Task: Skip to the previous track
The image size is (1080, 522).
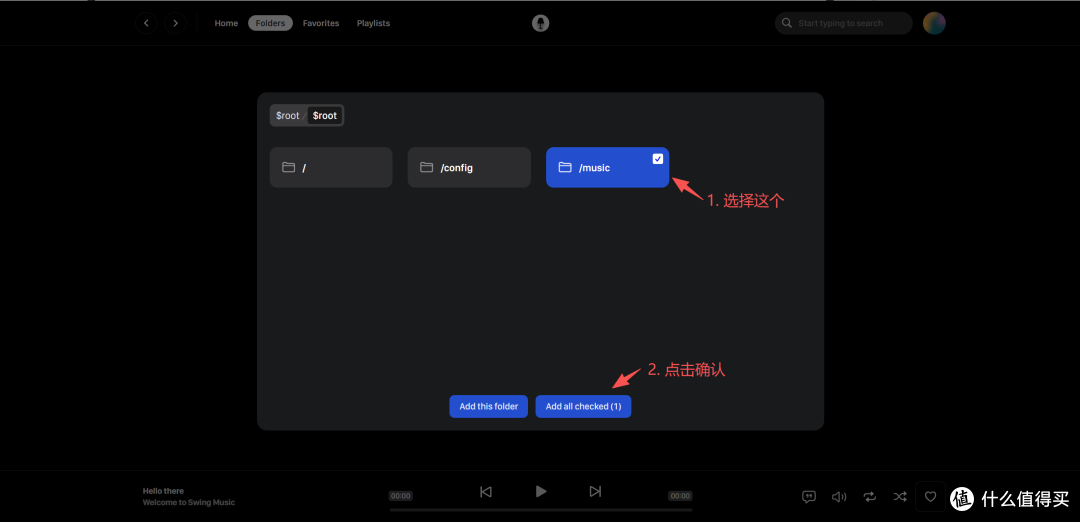Action: tap(486, 492)
